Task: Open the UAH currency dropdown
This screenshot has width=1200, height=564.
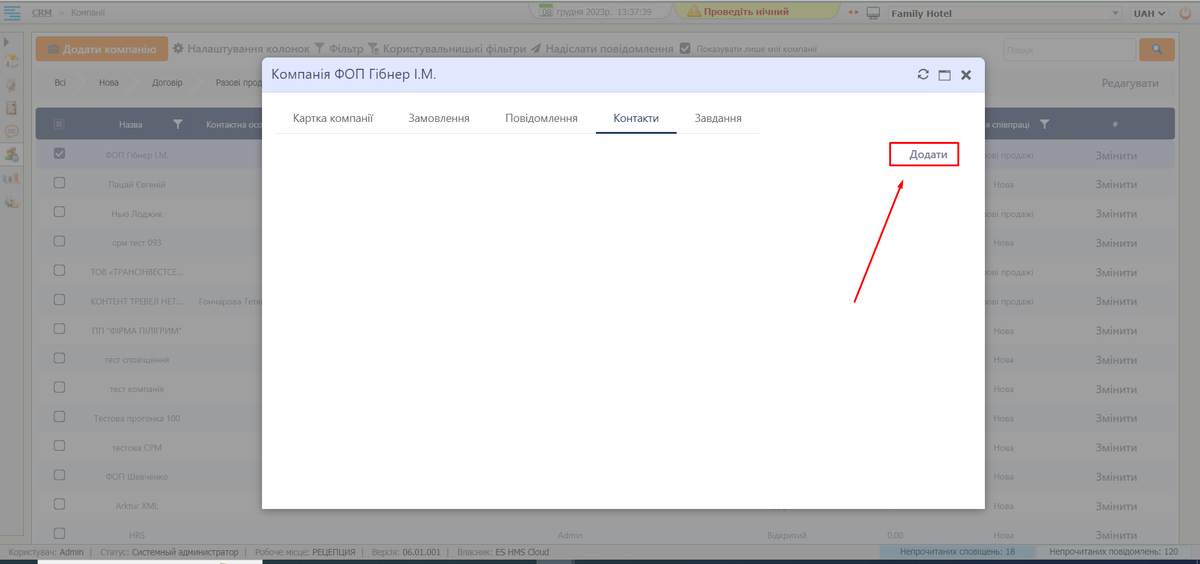Action: pyautogui.click(x=1149, y=13)
